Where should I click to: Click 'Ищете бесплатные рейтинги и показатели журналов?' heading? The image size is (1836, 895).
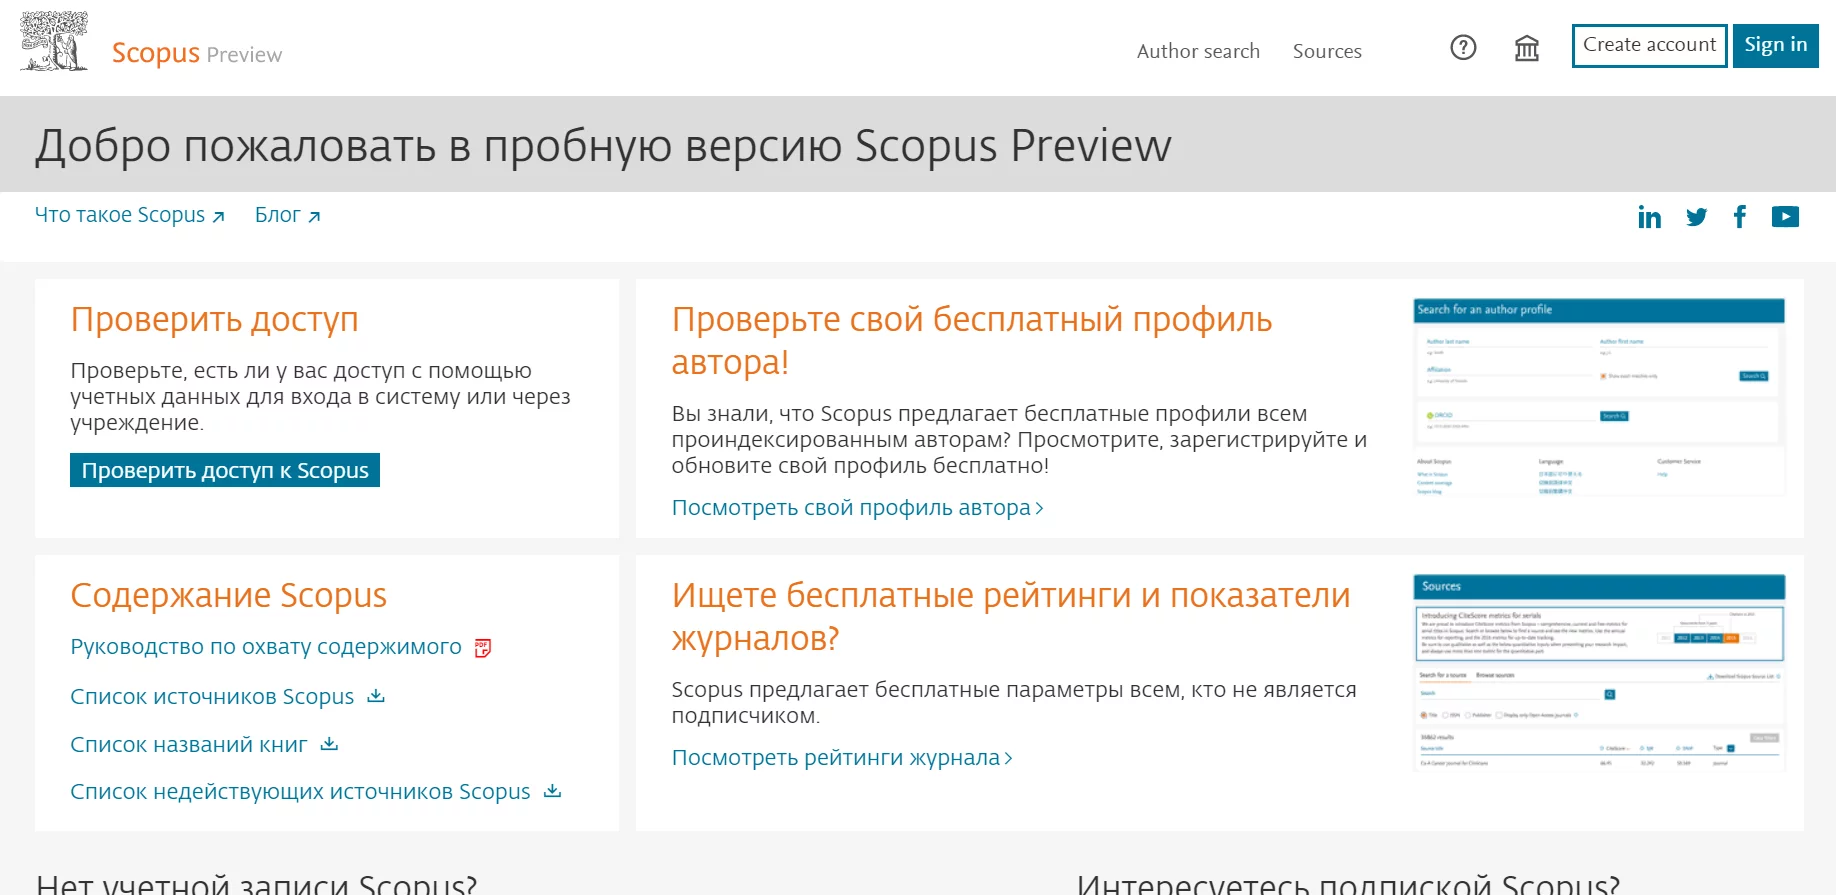(x=1011, y=617)
